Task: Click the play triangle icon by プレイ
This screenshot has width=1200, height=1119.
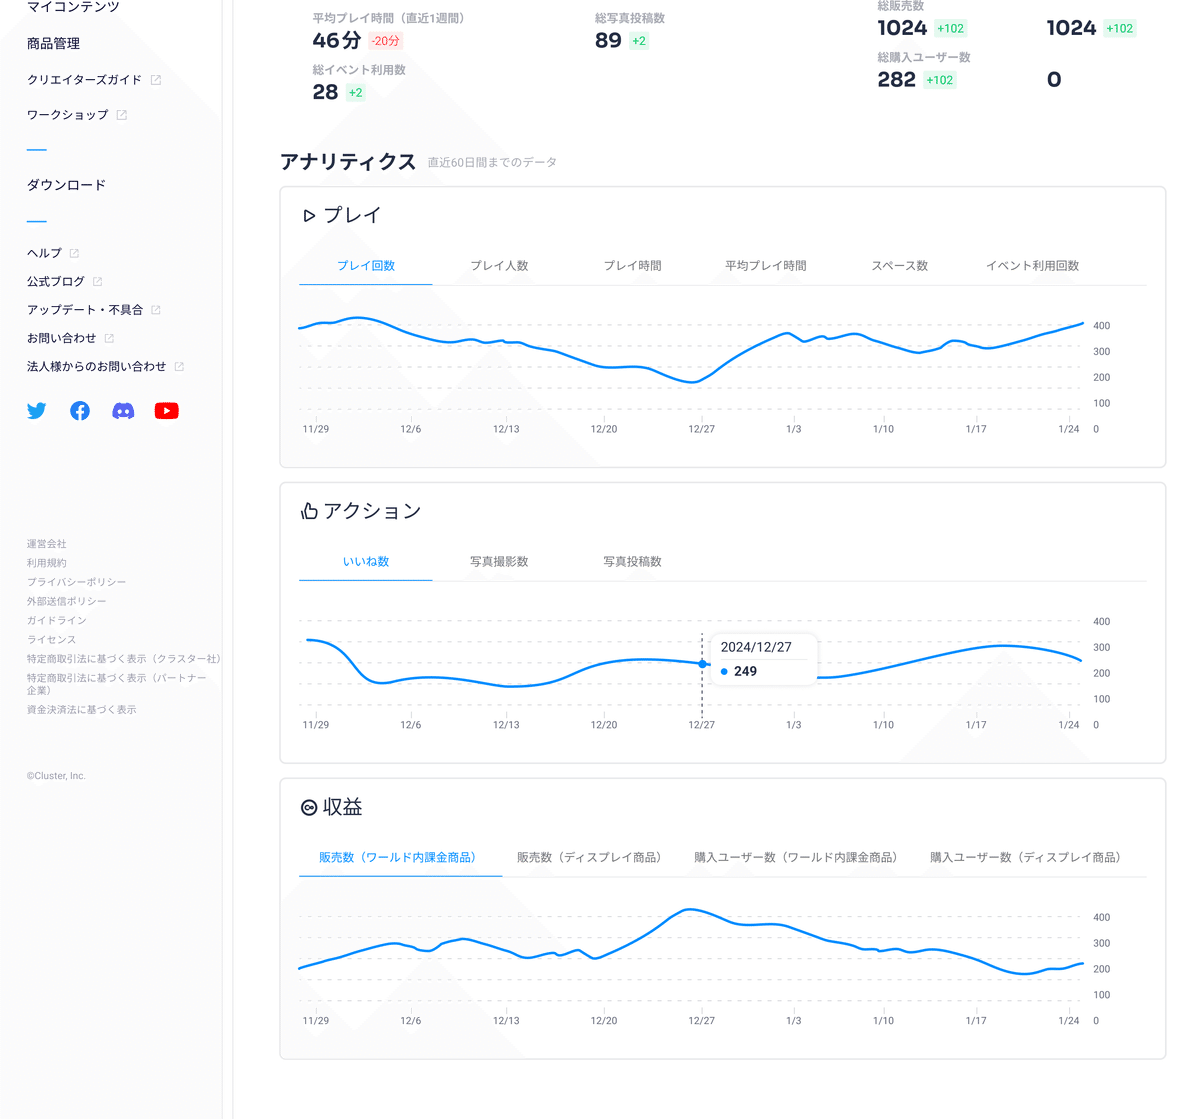Action: coord(309,215)
